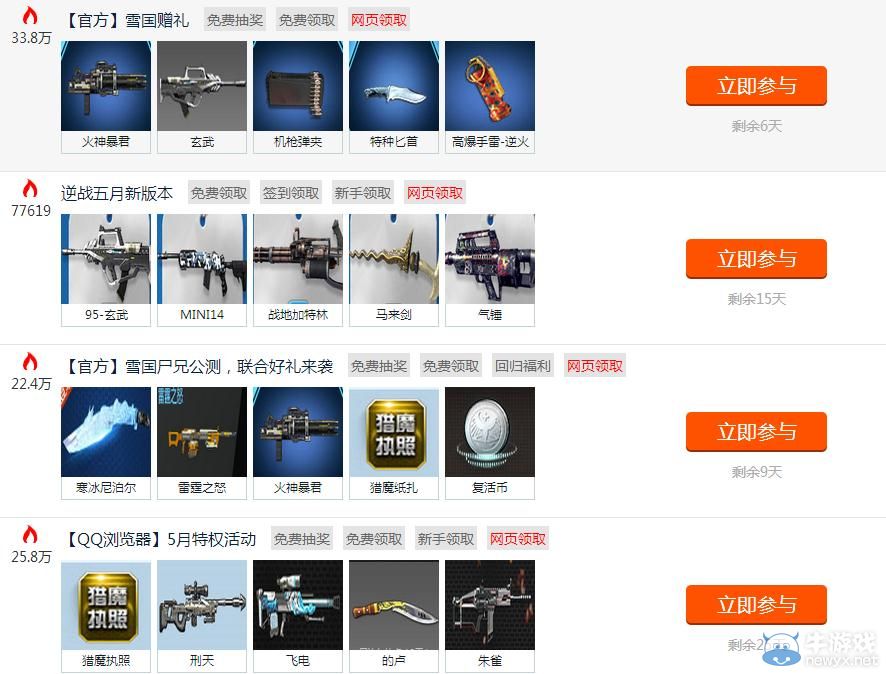Click the 高爆手雷-逆火 grenade icon
This screenshot has width=886, height=674.
[x=490, y=86]
